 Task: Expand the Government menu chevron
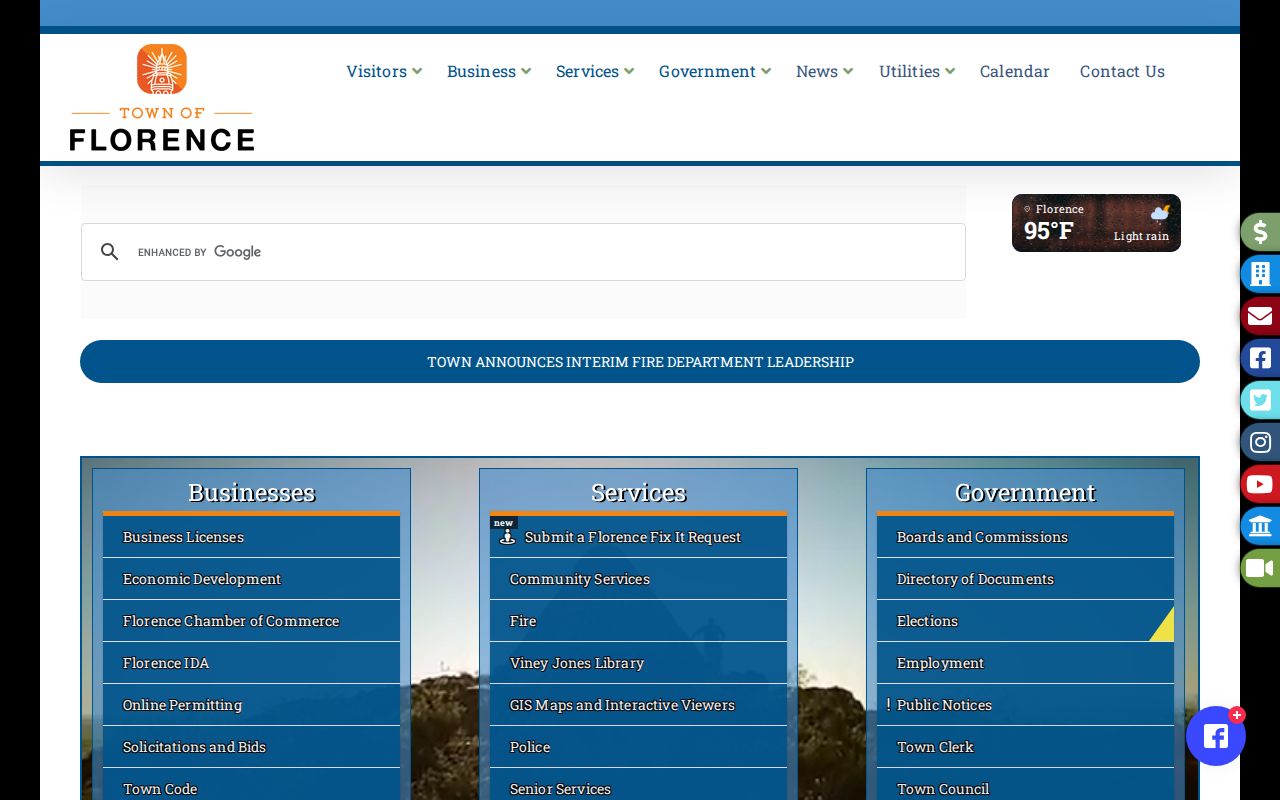(766, 71)
